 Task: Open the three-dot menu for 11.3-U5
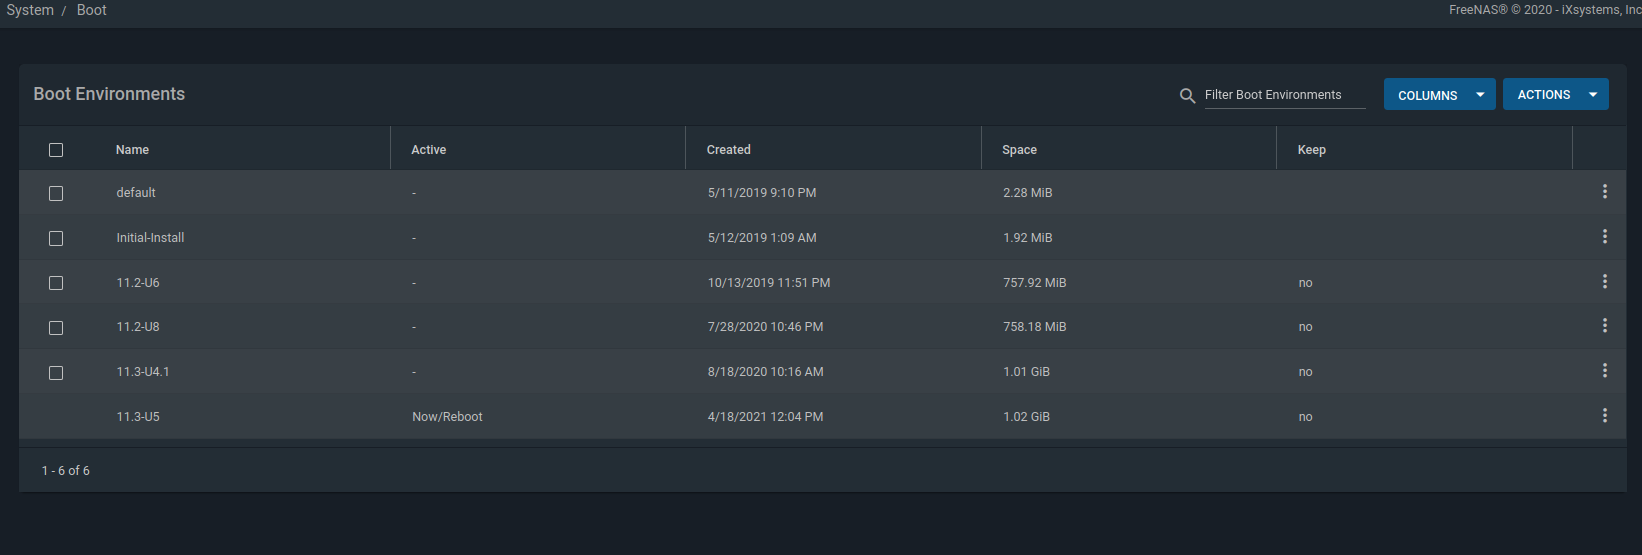[1604, 415]
